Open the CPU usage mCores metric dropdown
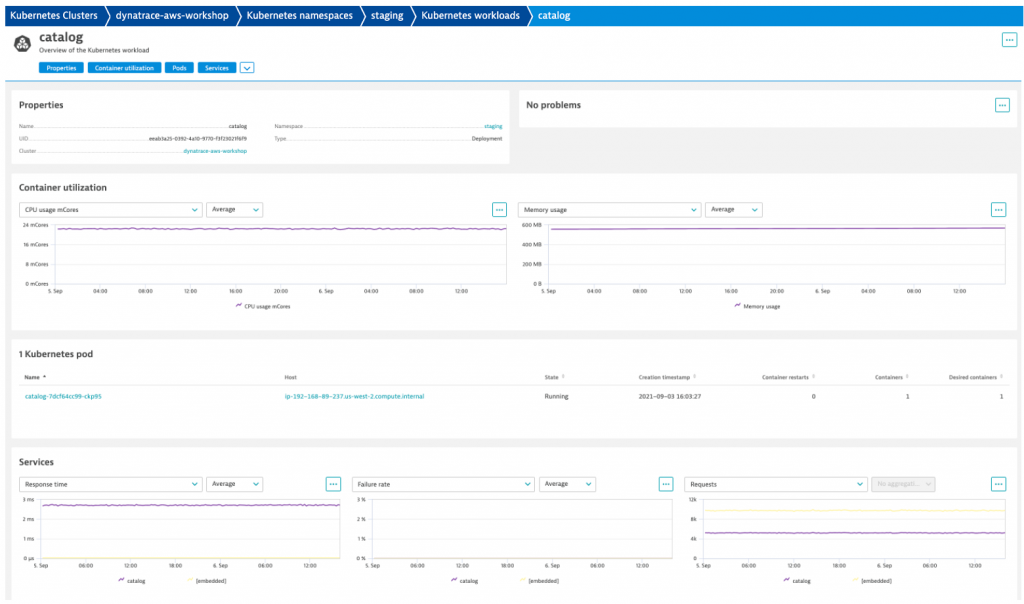This screenshot has width=1024, height=604. tap(110, 210)
